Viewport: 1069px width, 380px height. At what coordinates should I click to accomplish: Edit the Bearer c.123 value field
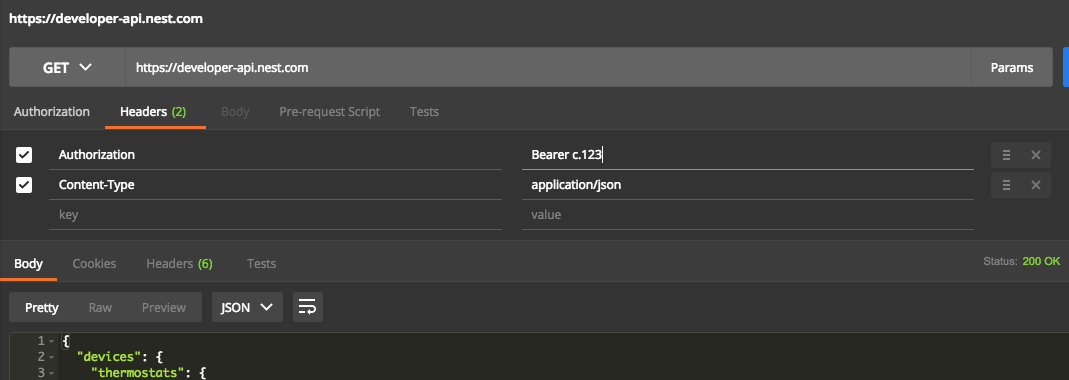click(x=748, y=155)
